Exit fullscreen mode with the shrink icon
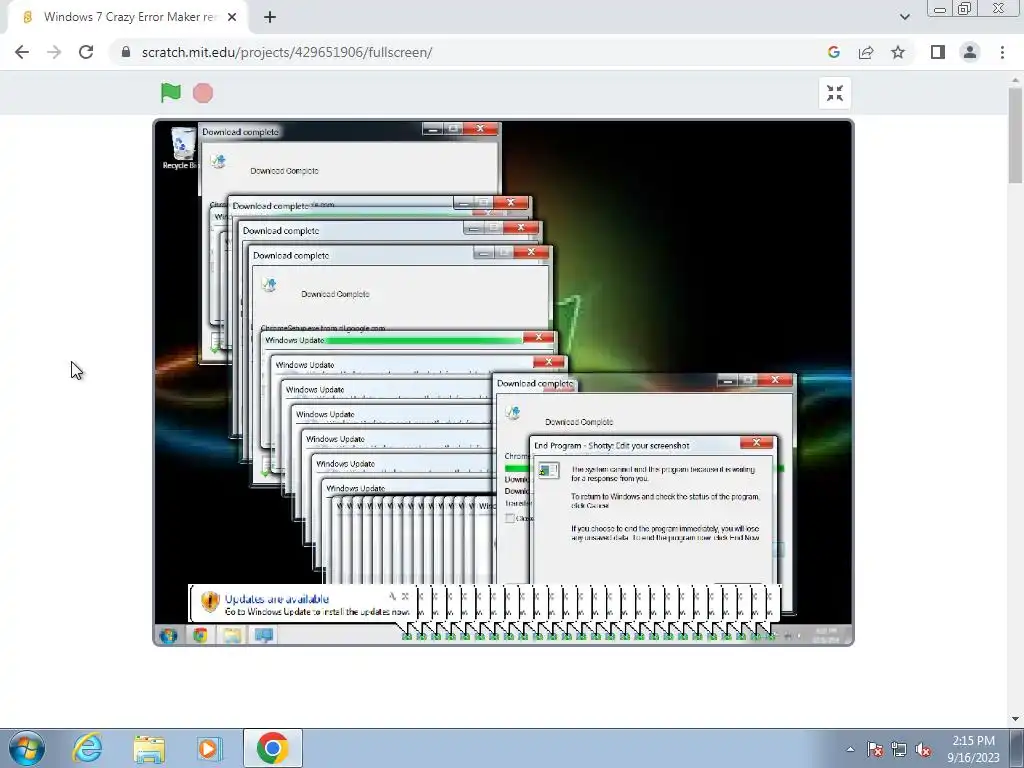 tap(835, 93)
